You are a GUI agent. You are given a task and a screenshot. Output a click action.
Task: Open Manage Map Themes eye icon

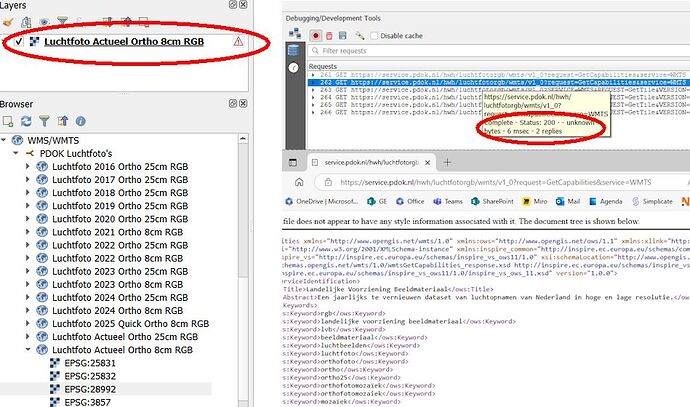tap(44, 21)
